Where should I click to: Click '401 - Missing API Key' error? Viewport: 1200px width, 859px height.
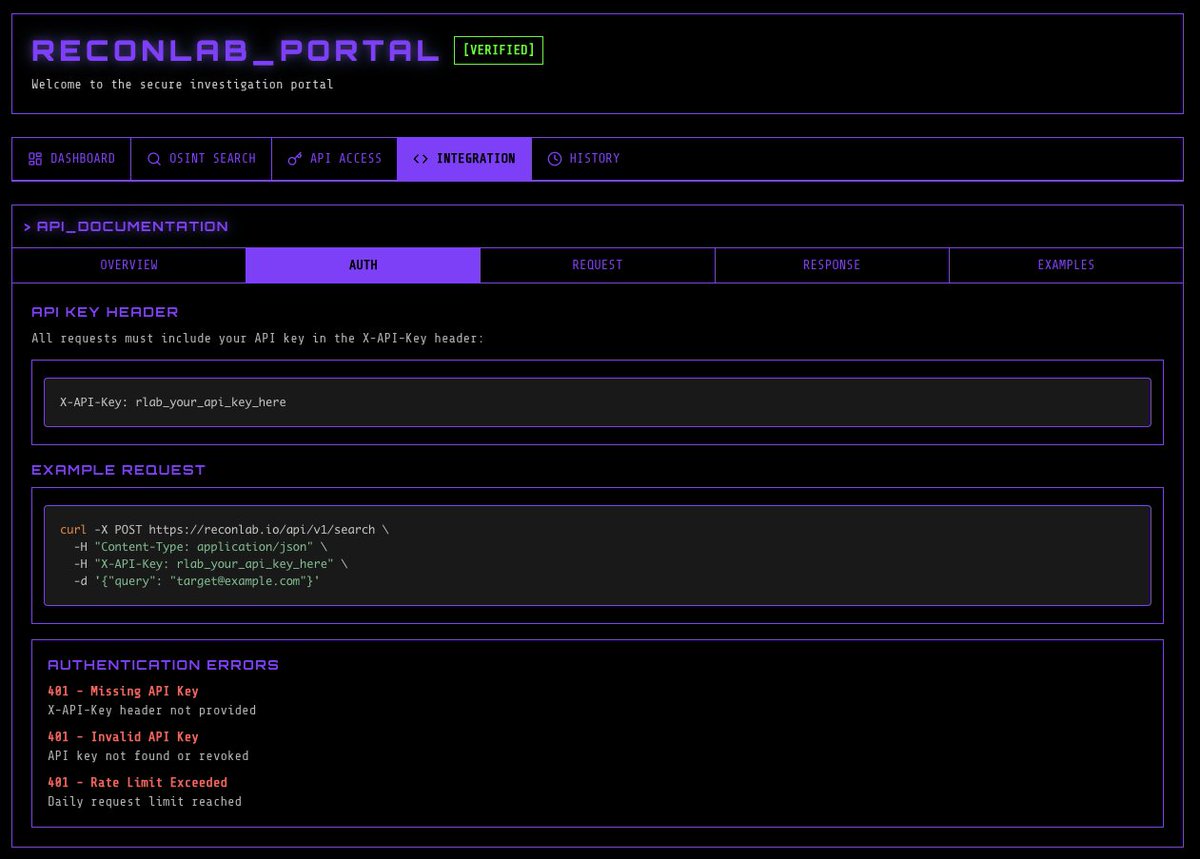coord(123,691)
